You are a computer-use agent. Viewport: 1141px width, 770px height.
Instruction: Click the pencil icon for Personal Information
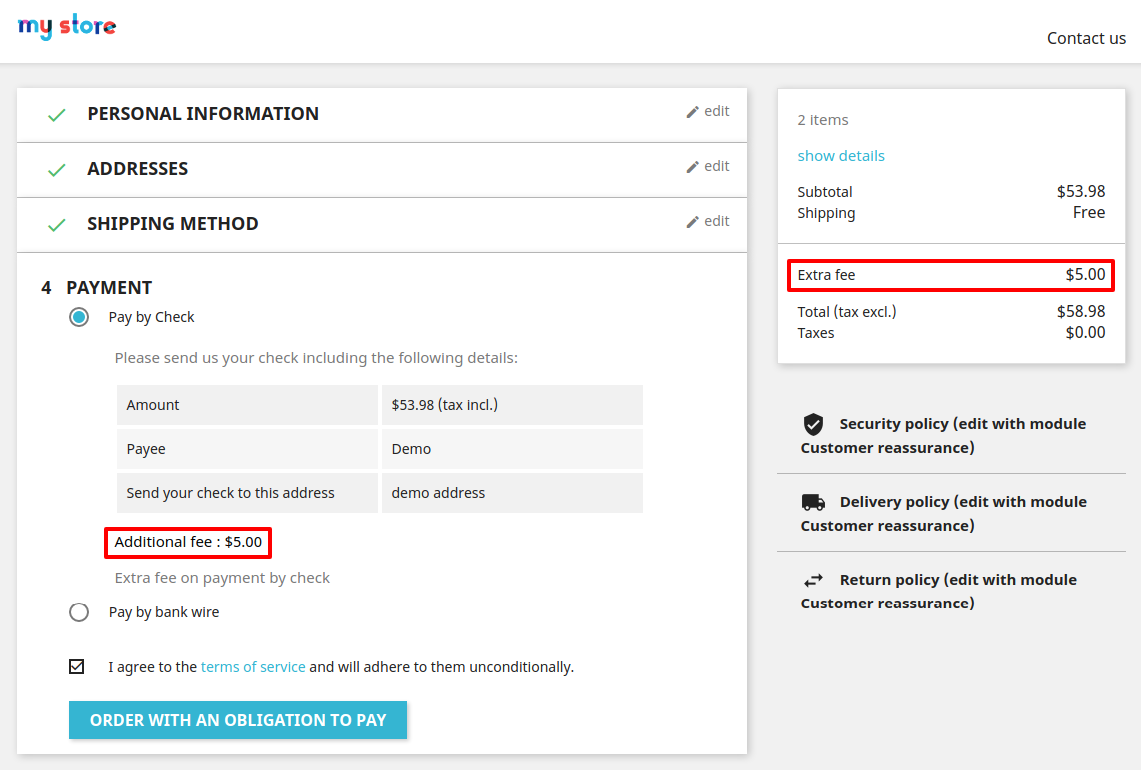pos(692,112)
